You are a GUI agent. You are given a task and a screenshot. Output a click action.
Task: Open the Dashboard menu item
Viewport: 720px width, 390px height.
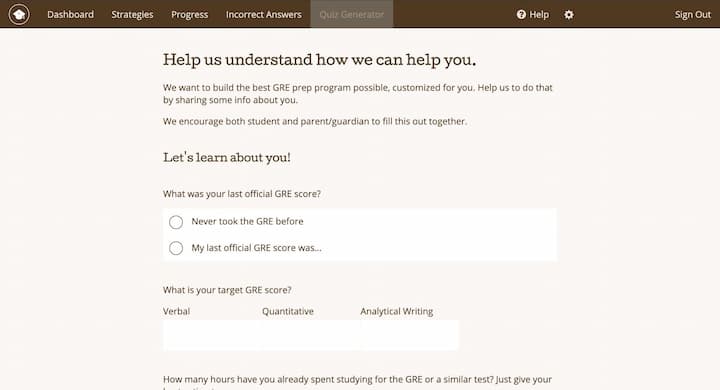click(x=70, y=14)
